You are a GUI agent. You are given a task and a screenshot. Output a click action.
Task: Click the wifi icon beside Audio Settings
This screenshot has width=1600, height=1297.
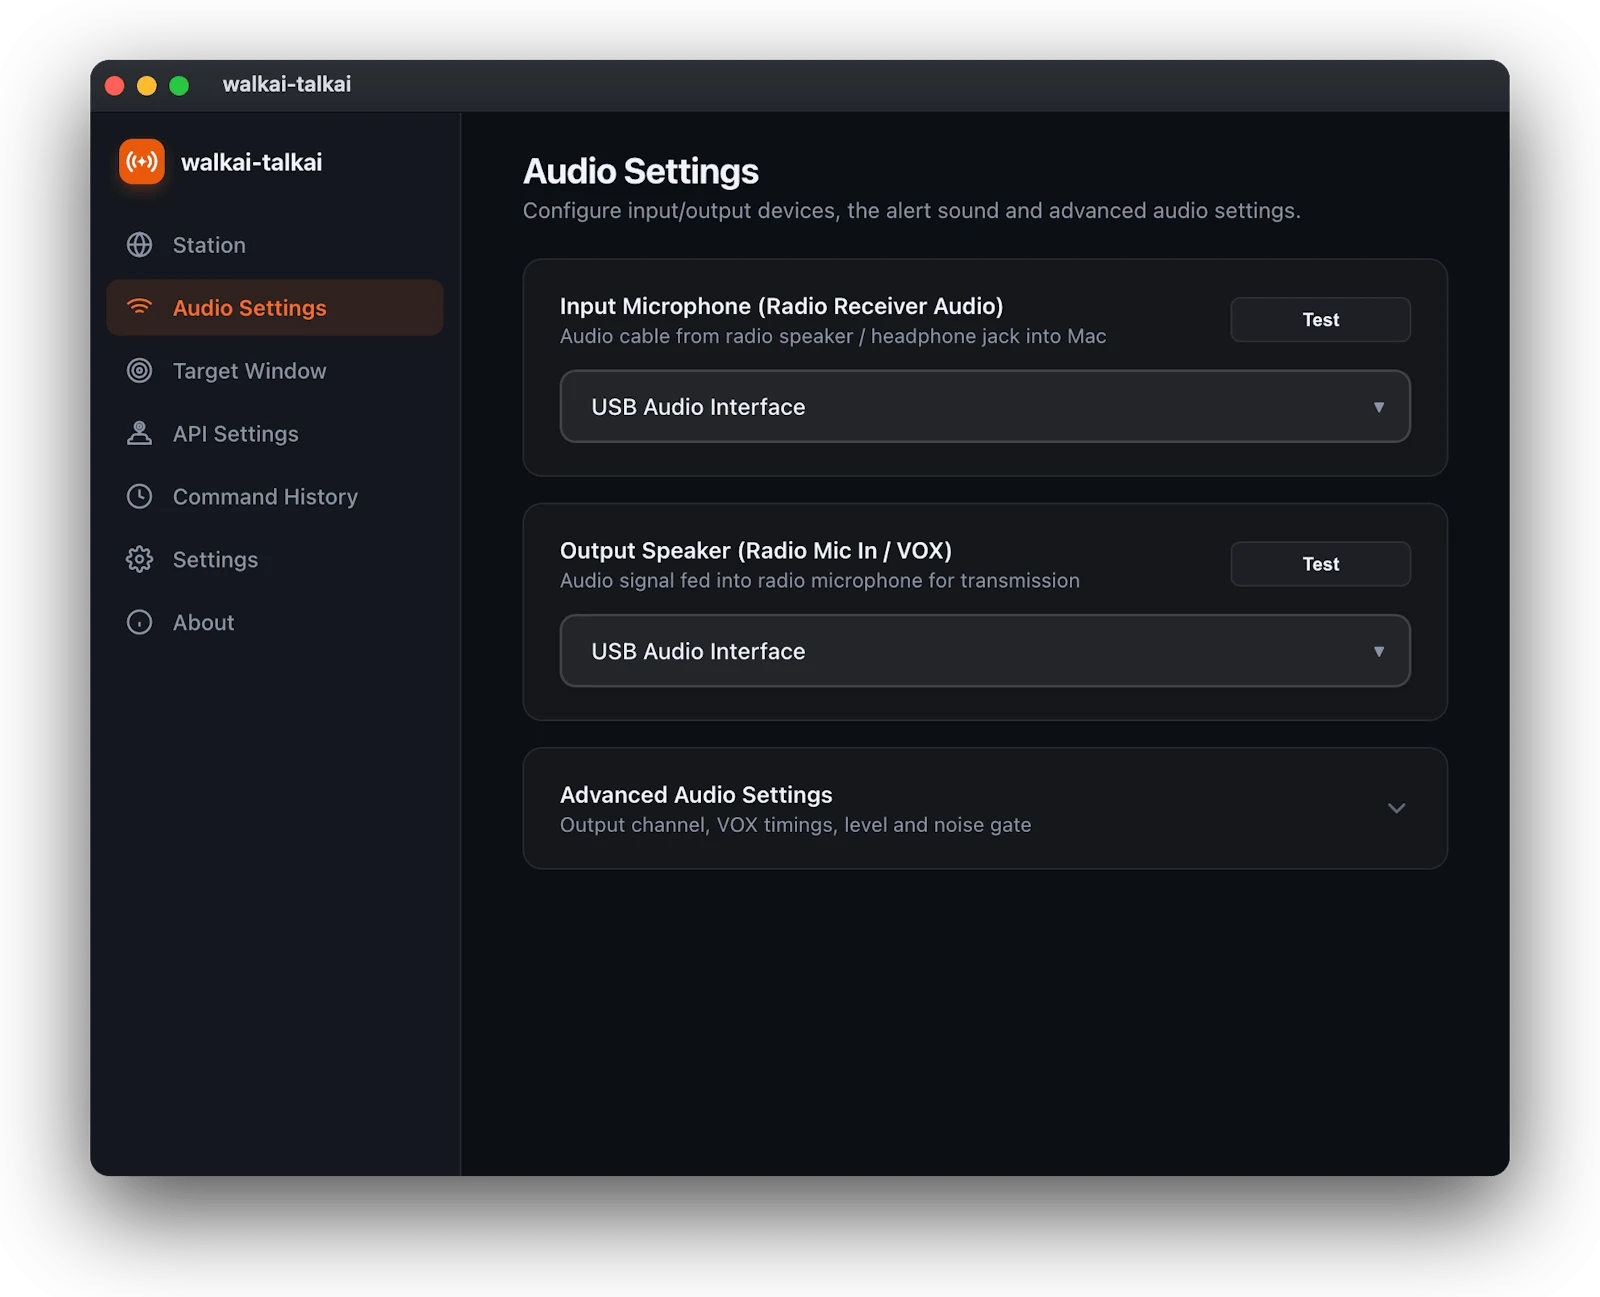[140, 307]
